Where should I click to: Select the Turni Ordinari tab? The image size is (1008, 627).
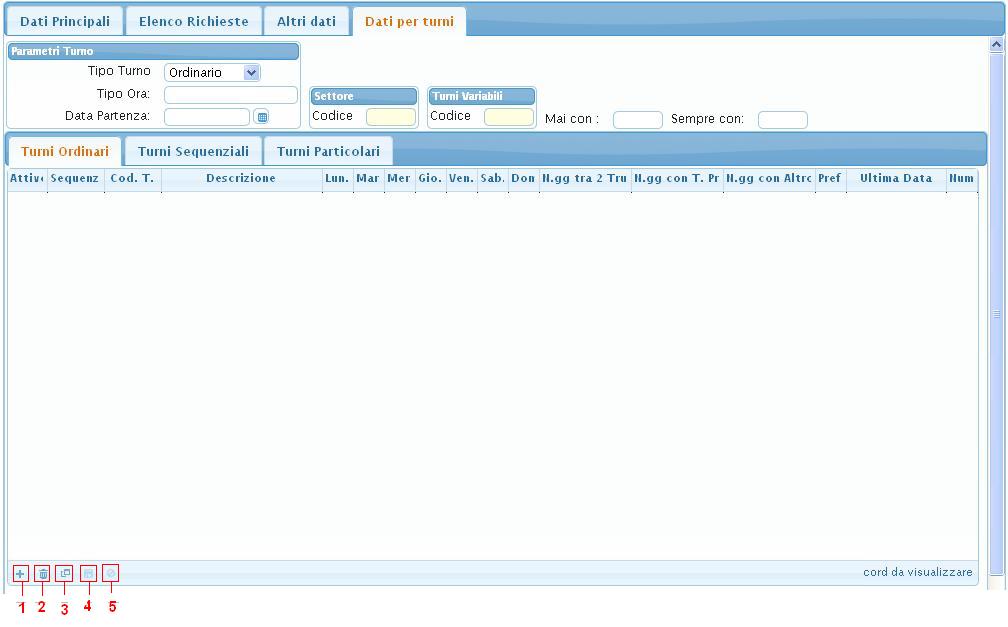(x=64, y=151)
